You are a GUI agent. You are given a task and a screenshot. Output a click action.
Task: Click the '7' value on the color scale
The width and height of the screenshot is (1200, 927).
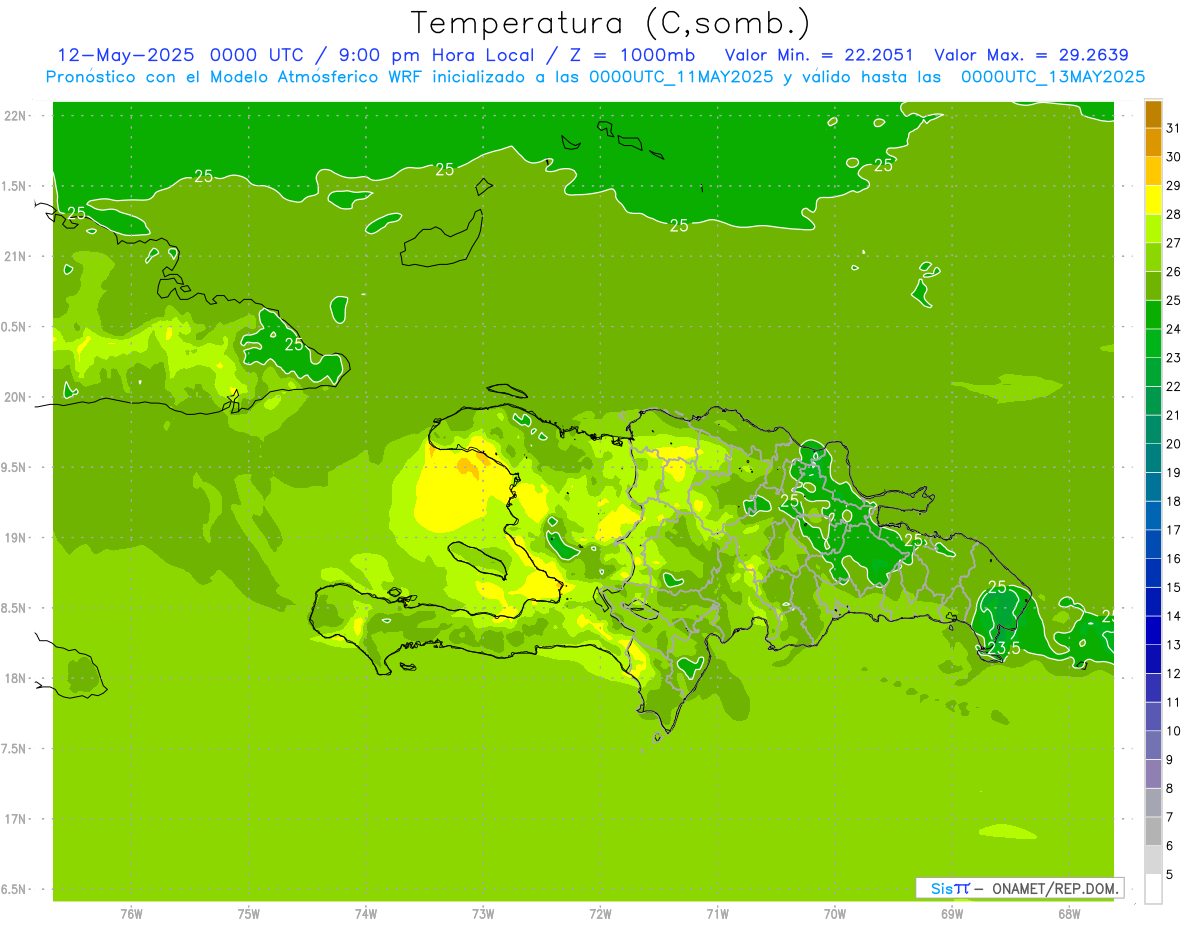pyautogui.click(x=1170, y=817)
